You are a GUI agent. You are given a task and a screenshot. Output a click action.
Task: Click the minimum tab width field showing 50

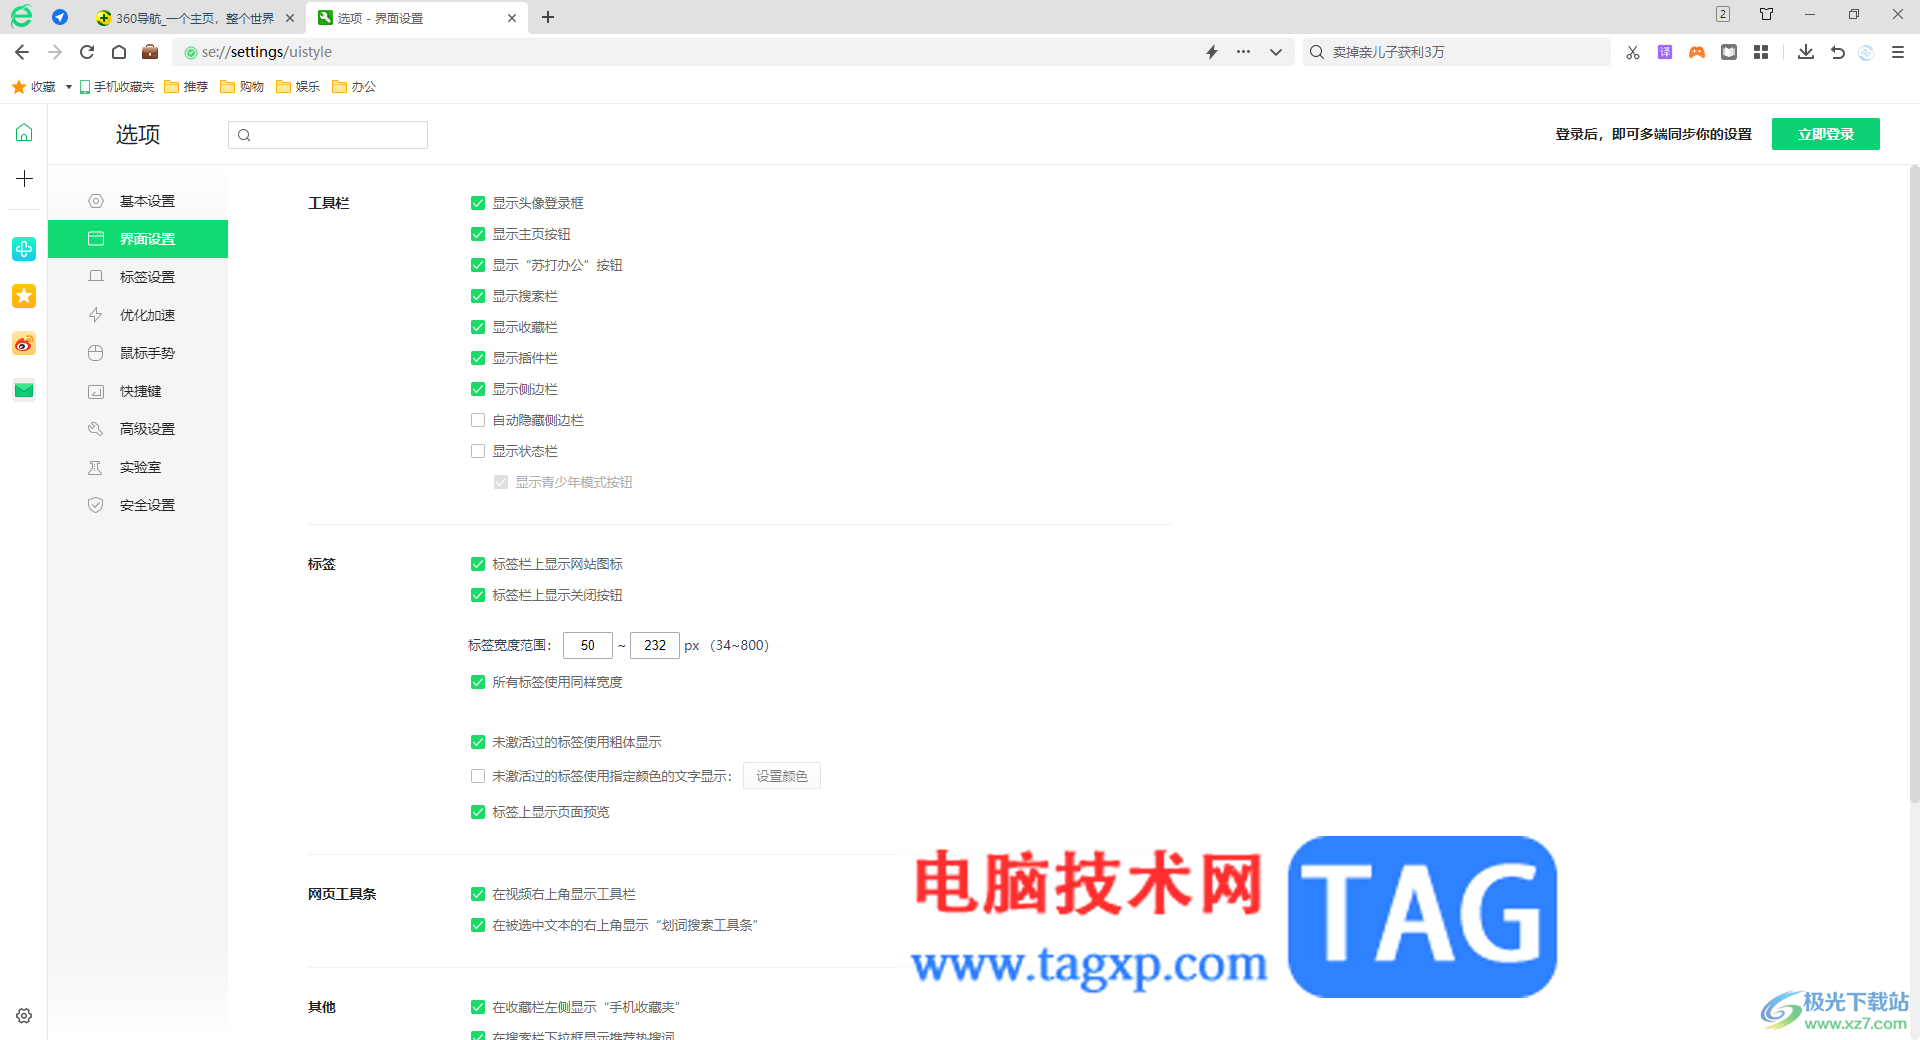588,645
